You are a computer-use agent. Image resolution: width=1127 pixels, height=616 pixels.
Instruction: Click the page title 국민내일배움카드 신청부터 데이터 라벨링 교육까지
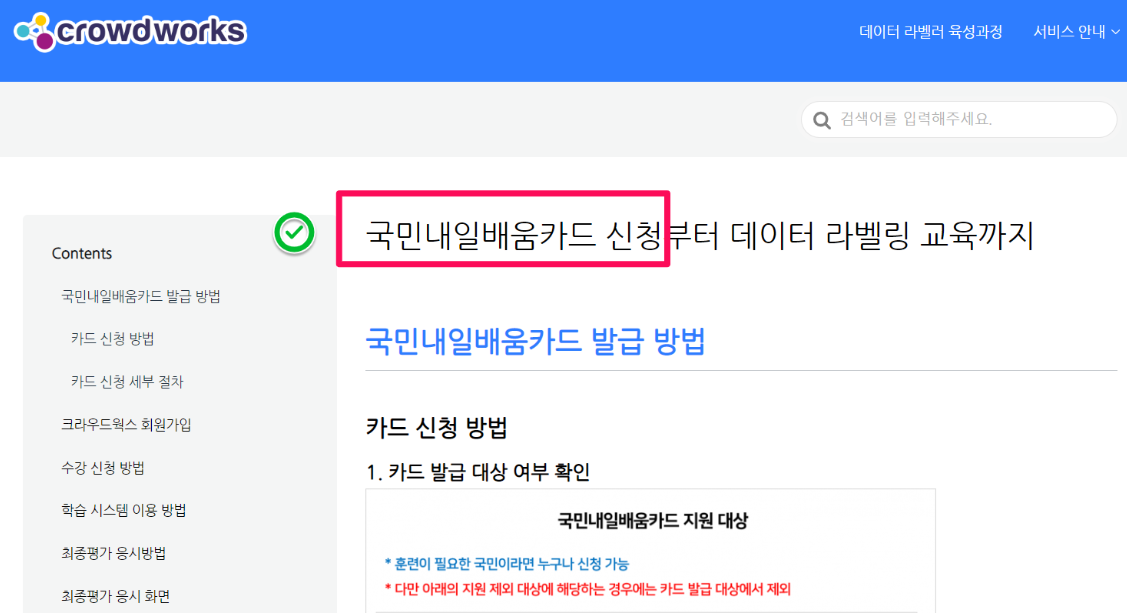(x=700, y=235)
